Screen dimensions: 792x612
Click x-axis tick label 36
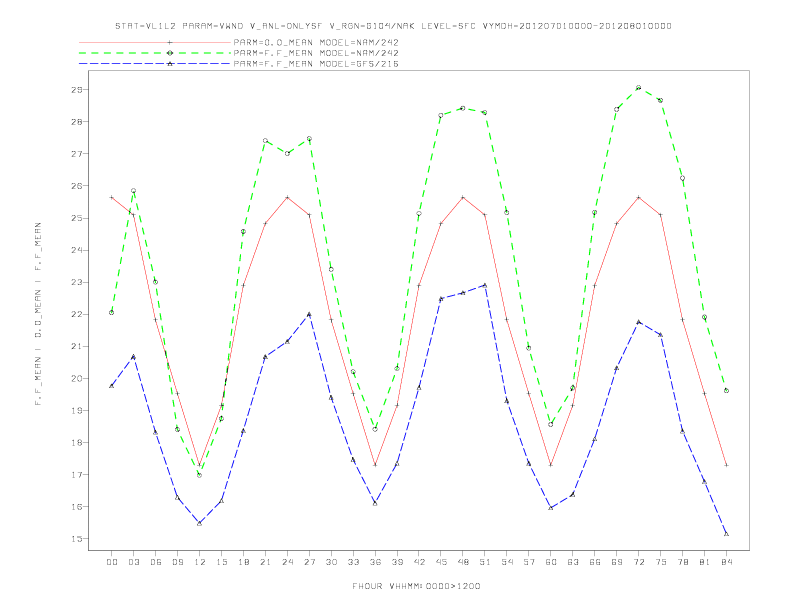375,562
